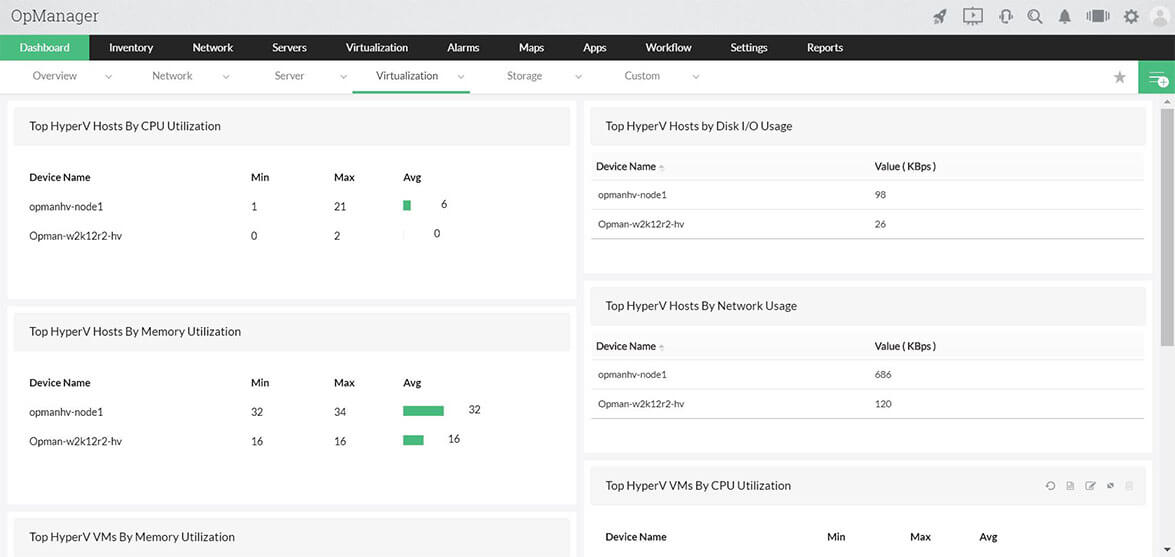Open the alarm bell notifications

point(1065,16)
